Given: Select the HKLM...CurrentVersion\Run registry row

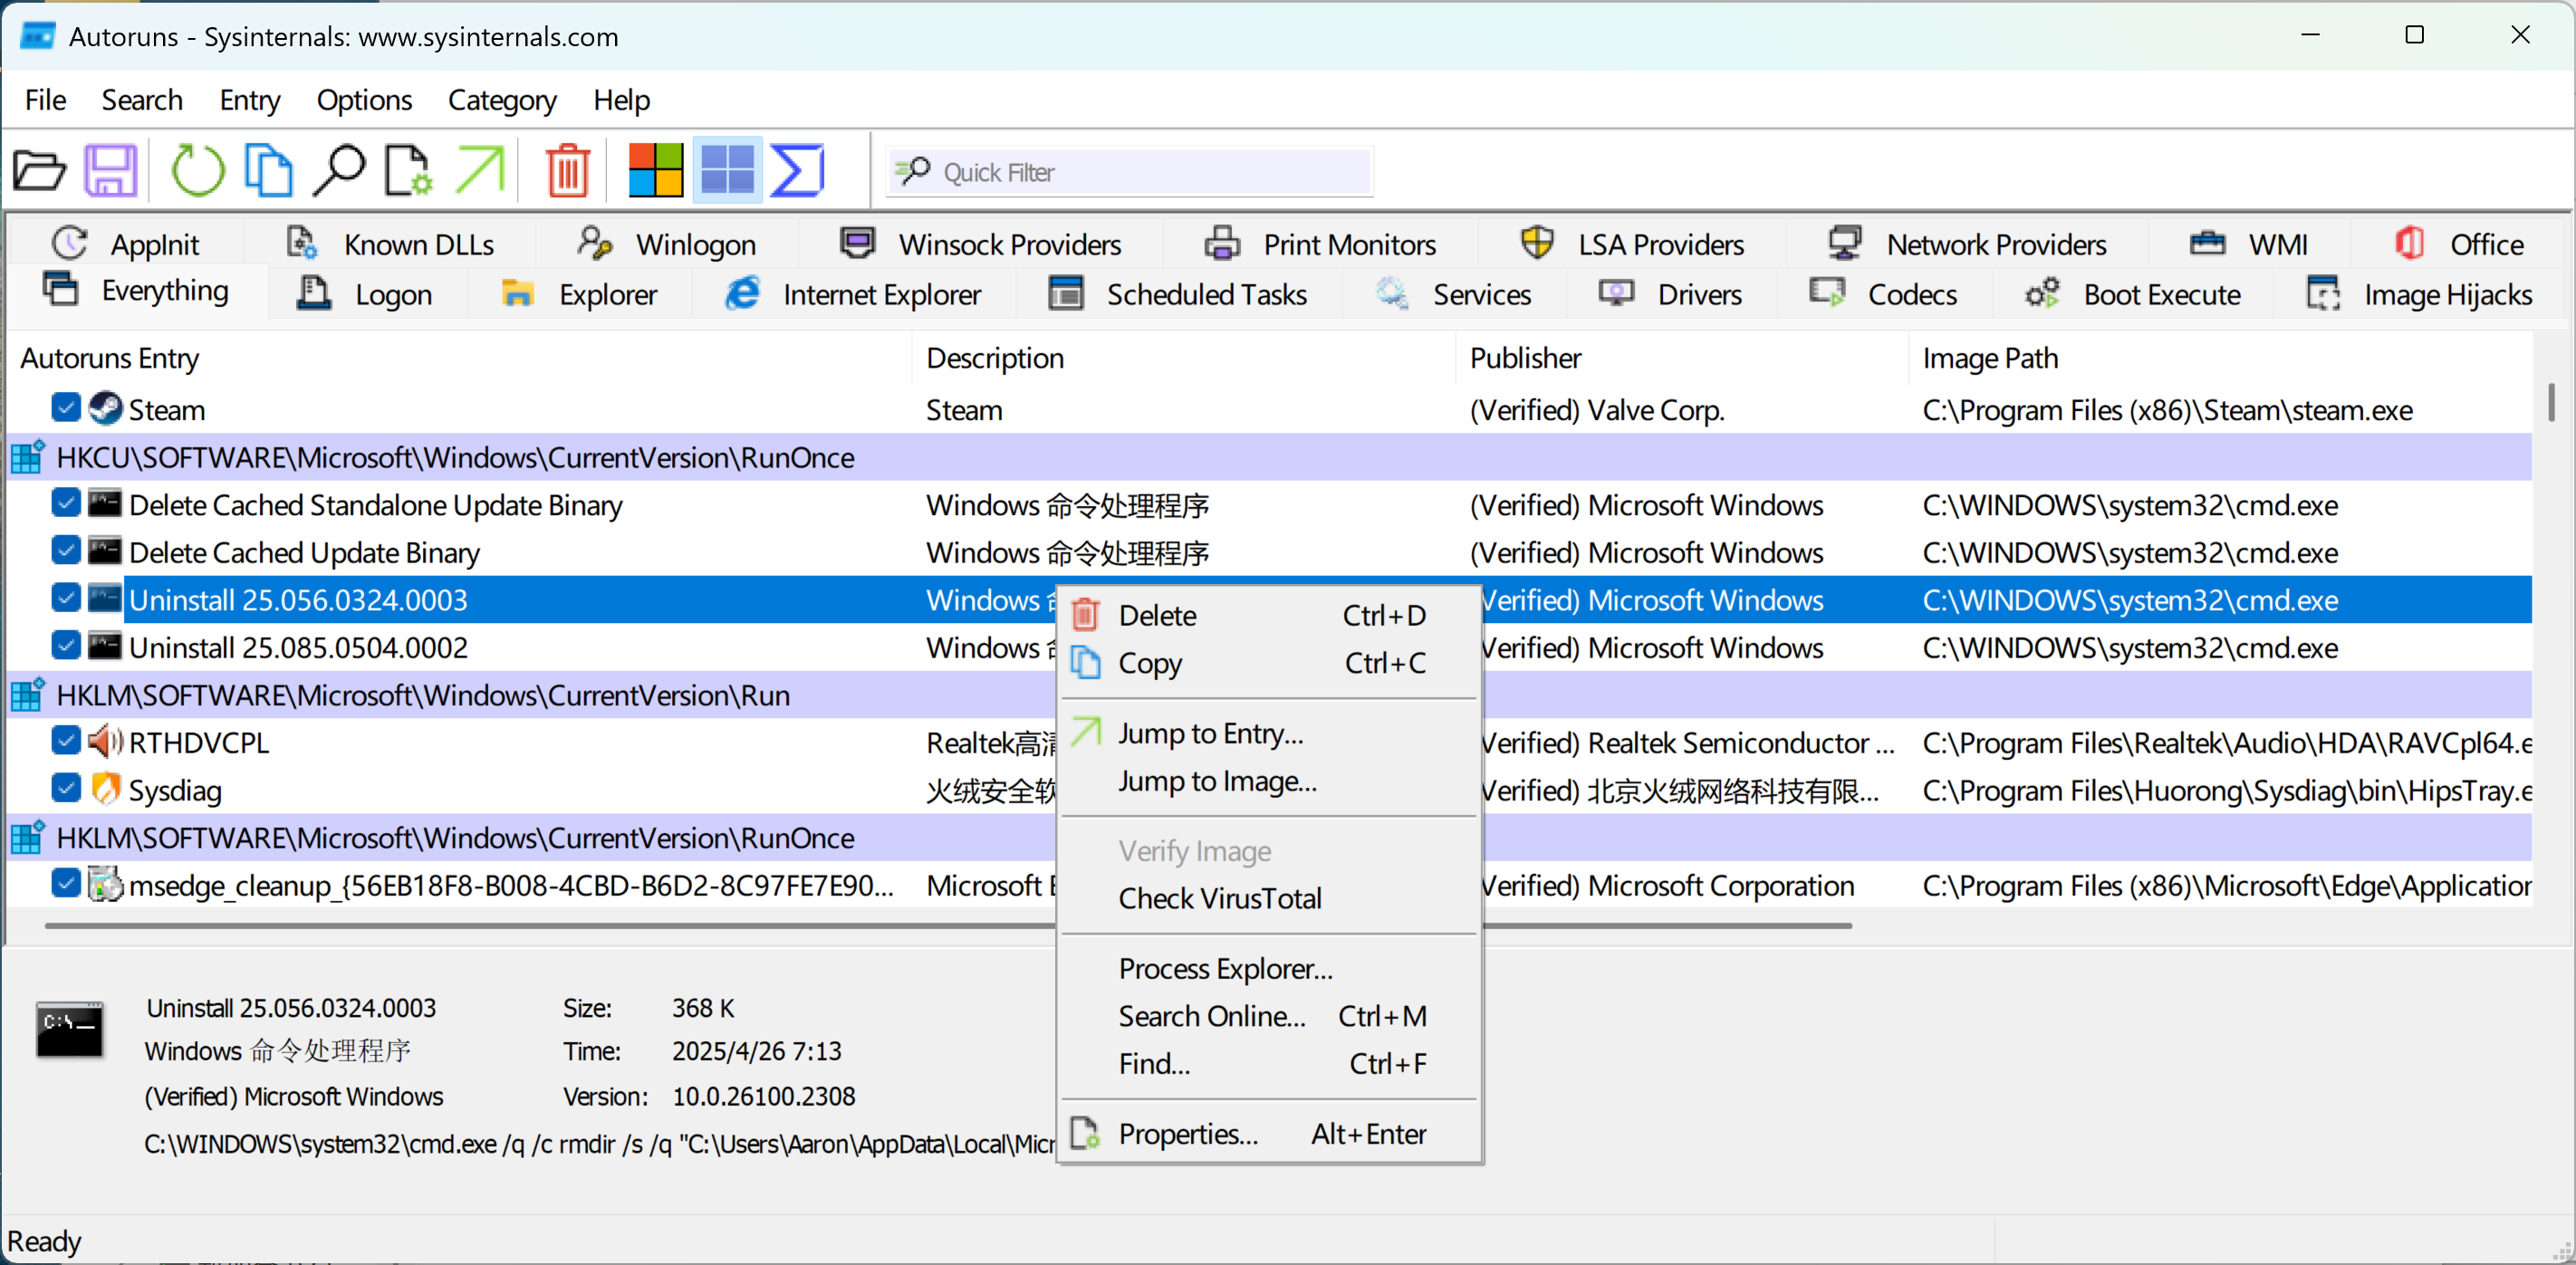Looking at the screenshot, I should [1270, 695].
